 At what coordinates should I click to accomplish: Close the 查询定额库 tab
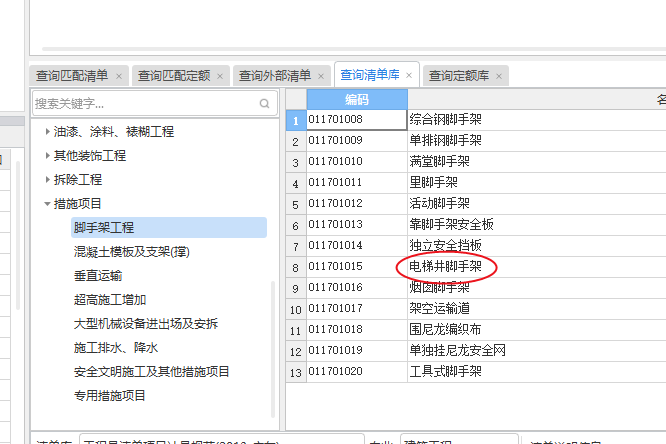[499, 76]
